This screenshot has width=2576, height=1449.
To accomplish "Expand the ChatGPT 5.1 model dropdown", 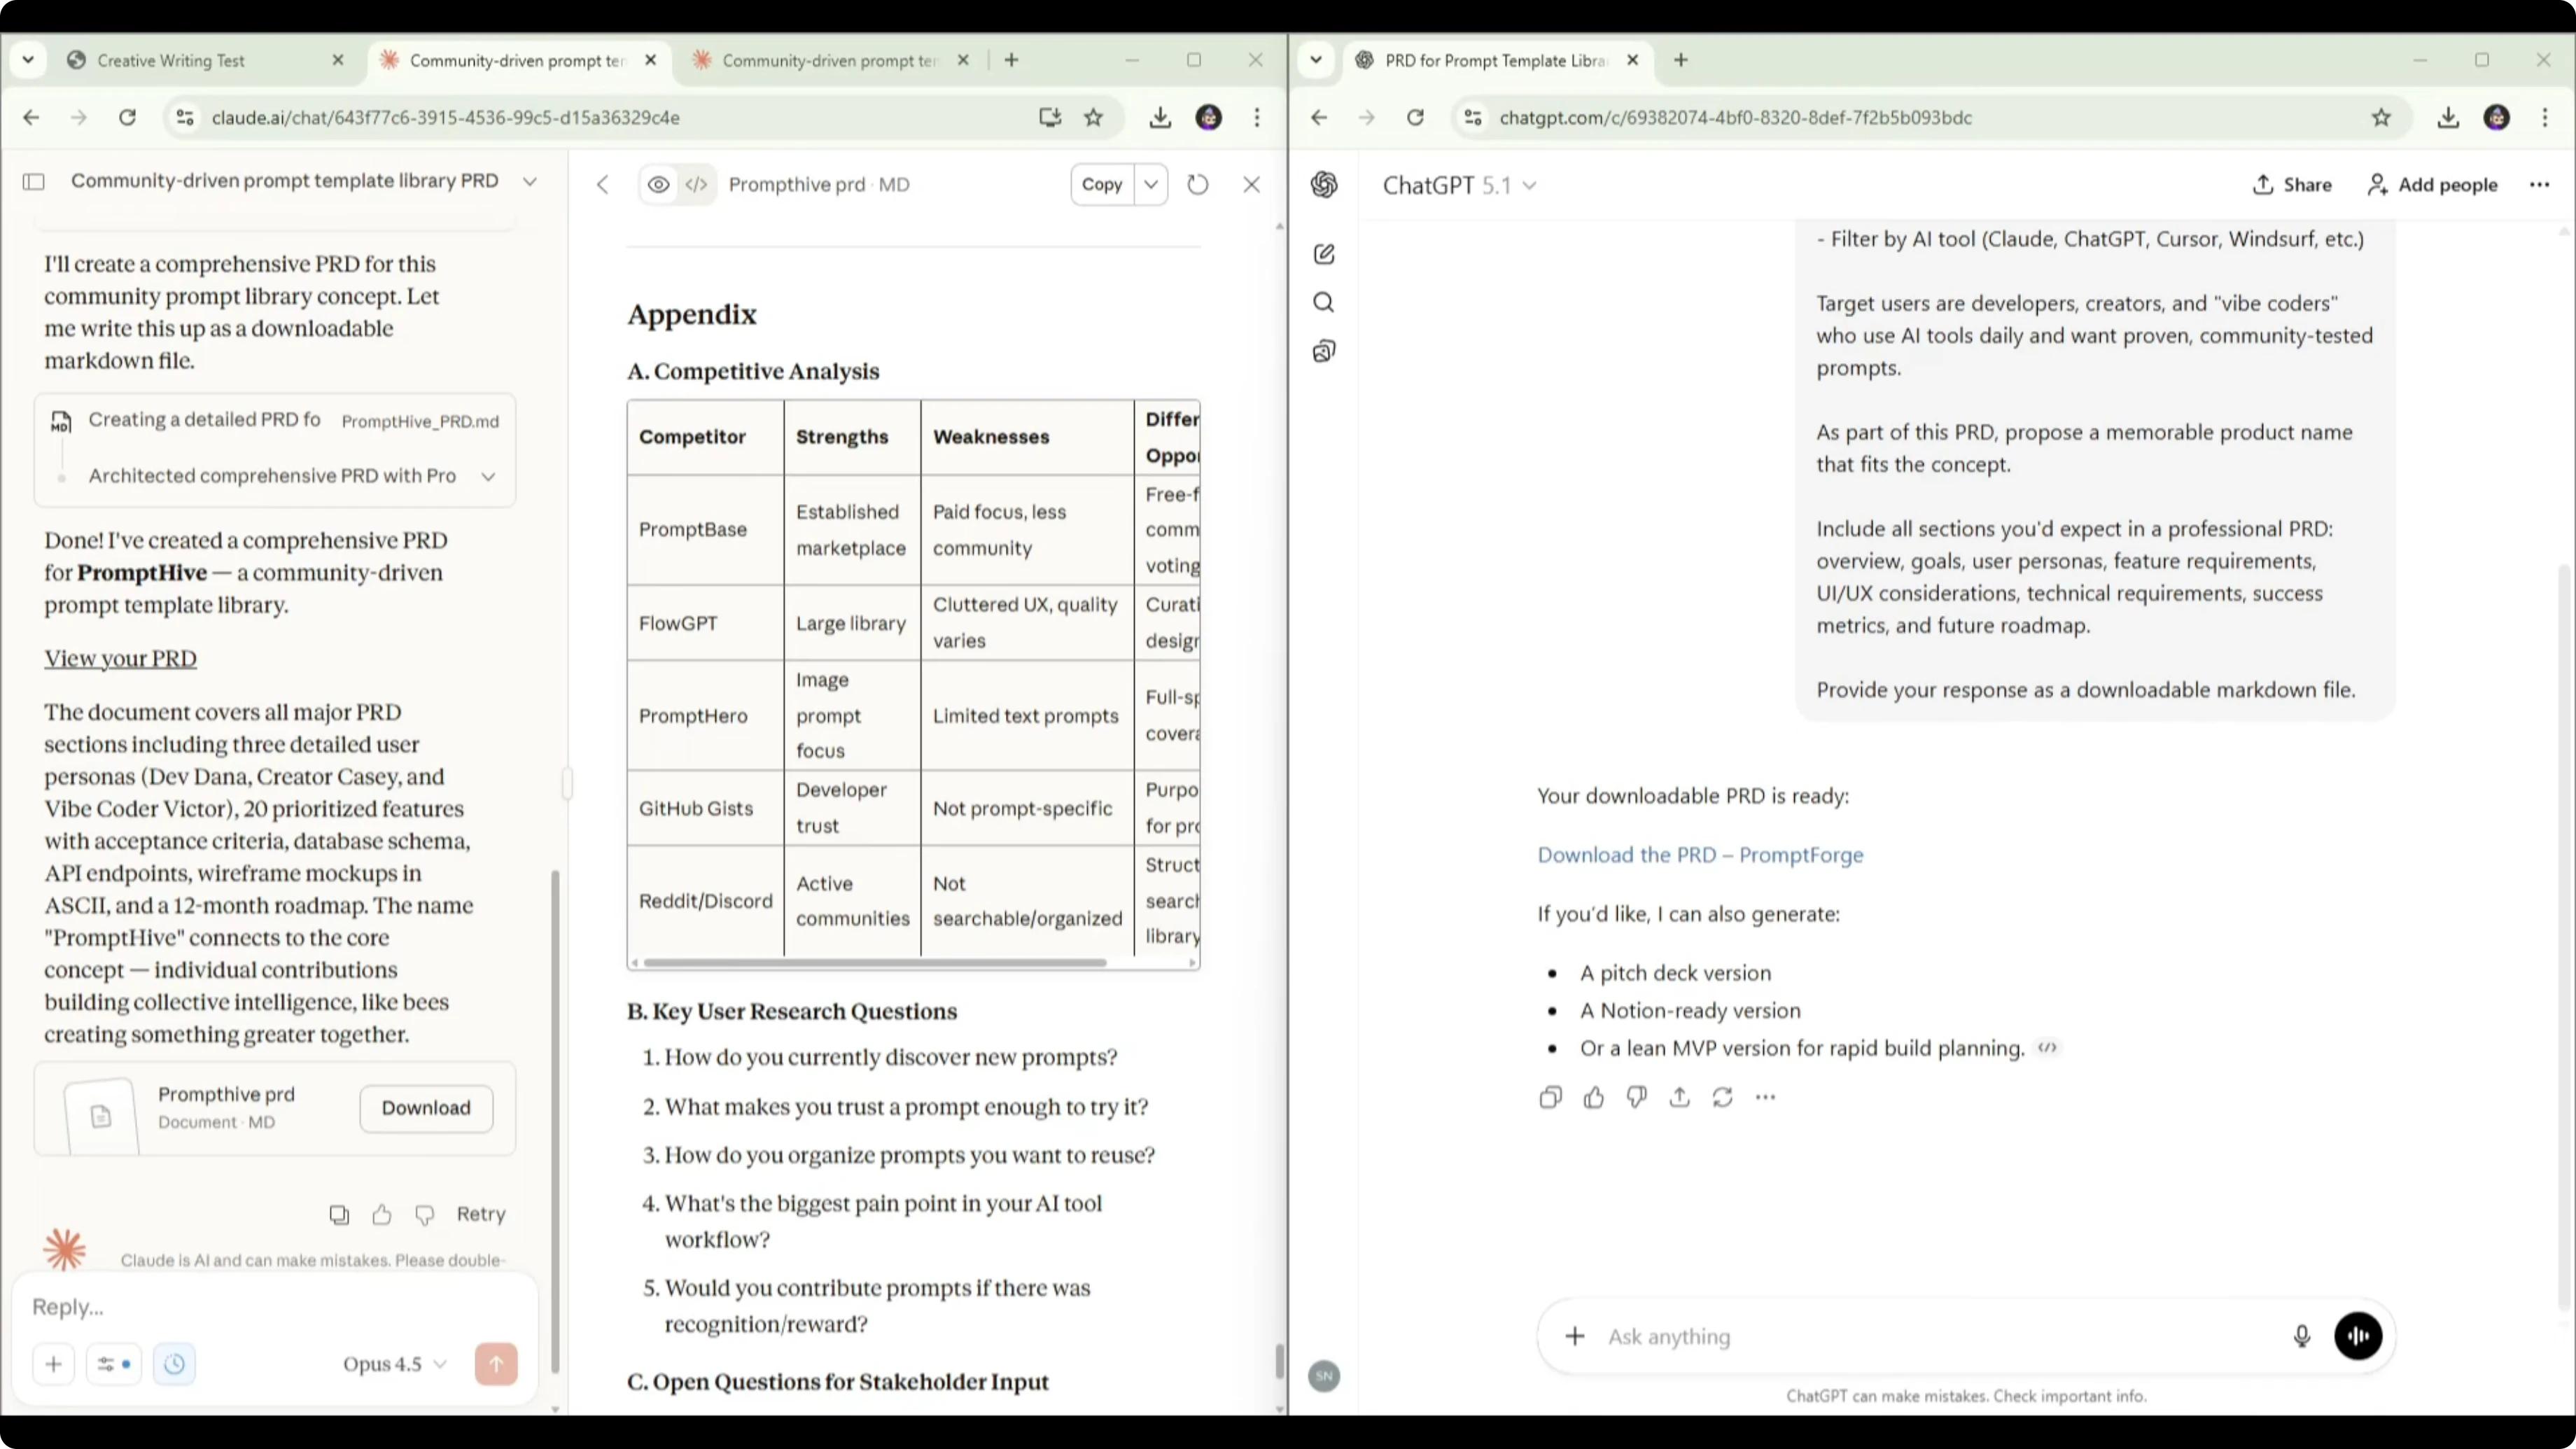I will tap(1459, 185).
